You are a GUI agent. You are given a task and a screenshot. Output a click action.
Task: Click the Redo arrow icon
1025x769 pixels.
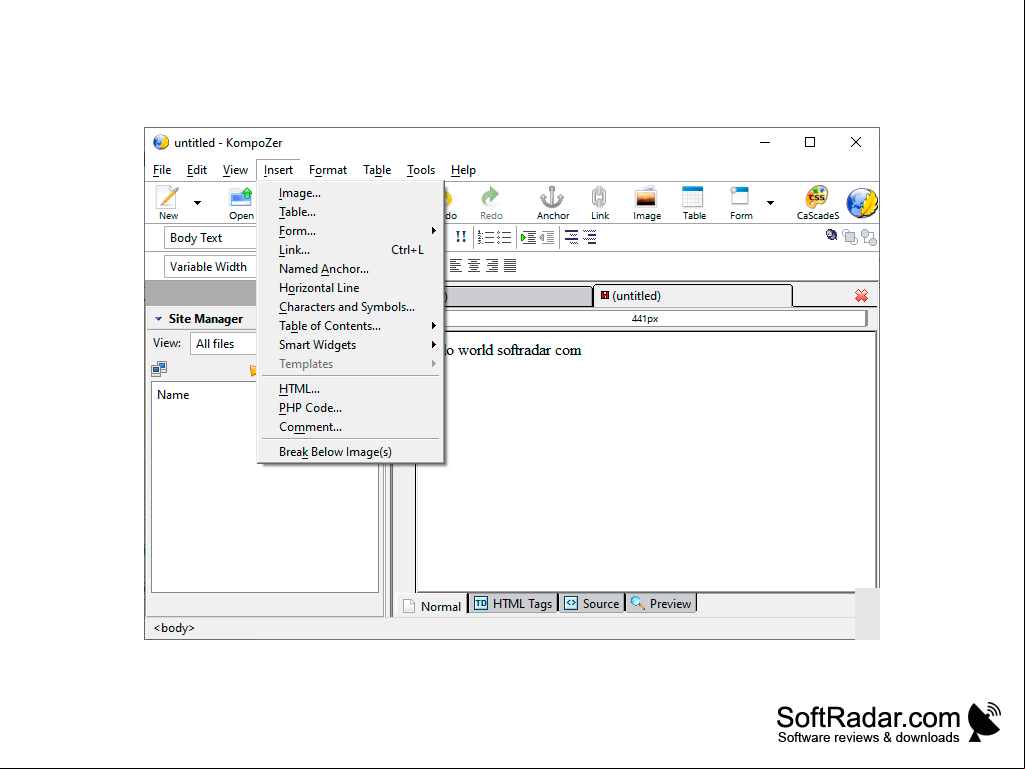coord(490,197)
